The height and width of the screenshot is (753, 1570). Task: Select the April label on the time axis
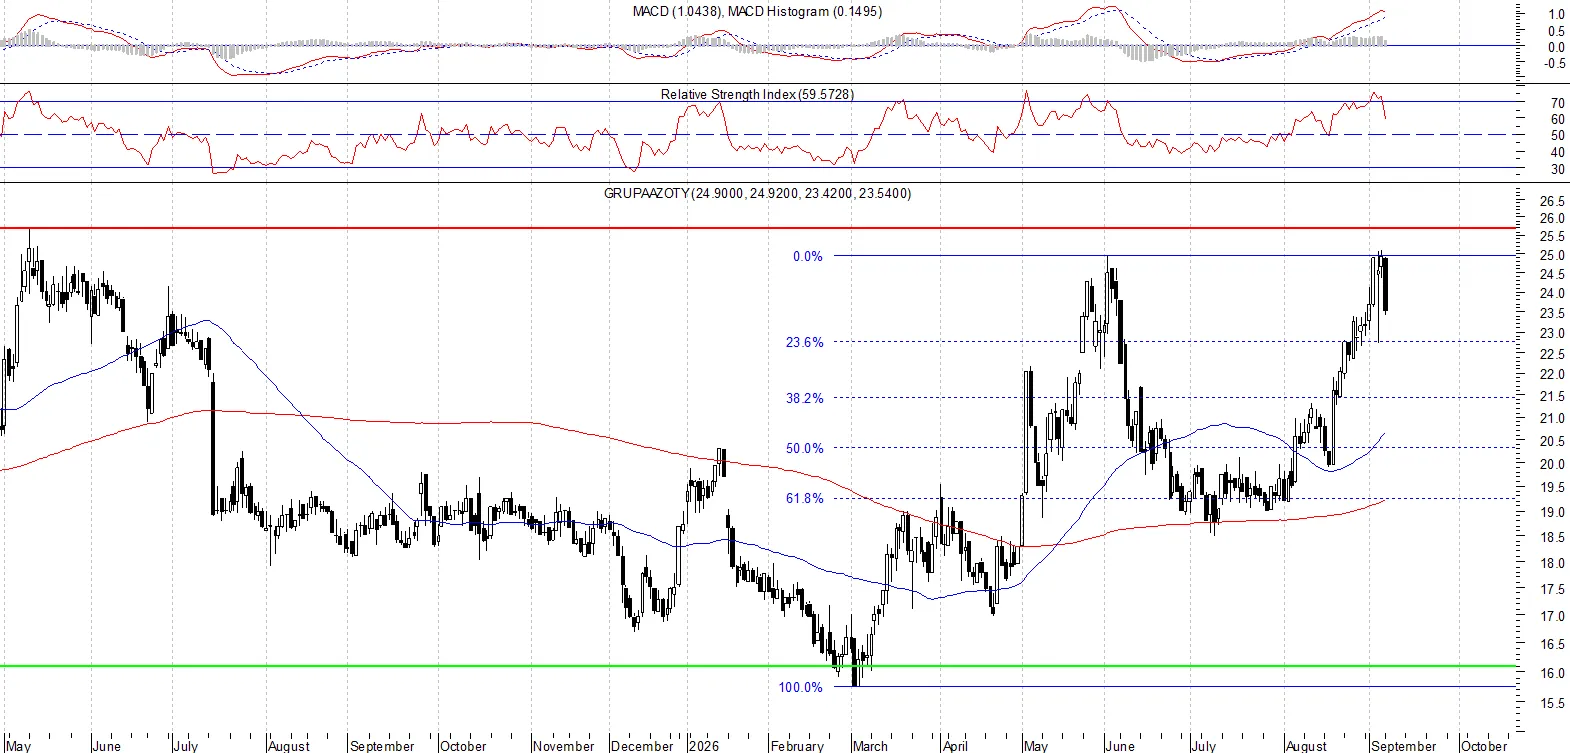pyautogui.click(x=955, y=746)
